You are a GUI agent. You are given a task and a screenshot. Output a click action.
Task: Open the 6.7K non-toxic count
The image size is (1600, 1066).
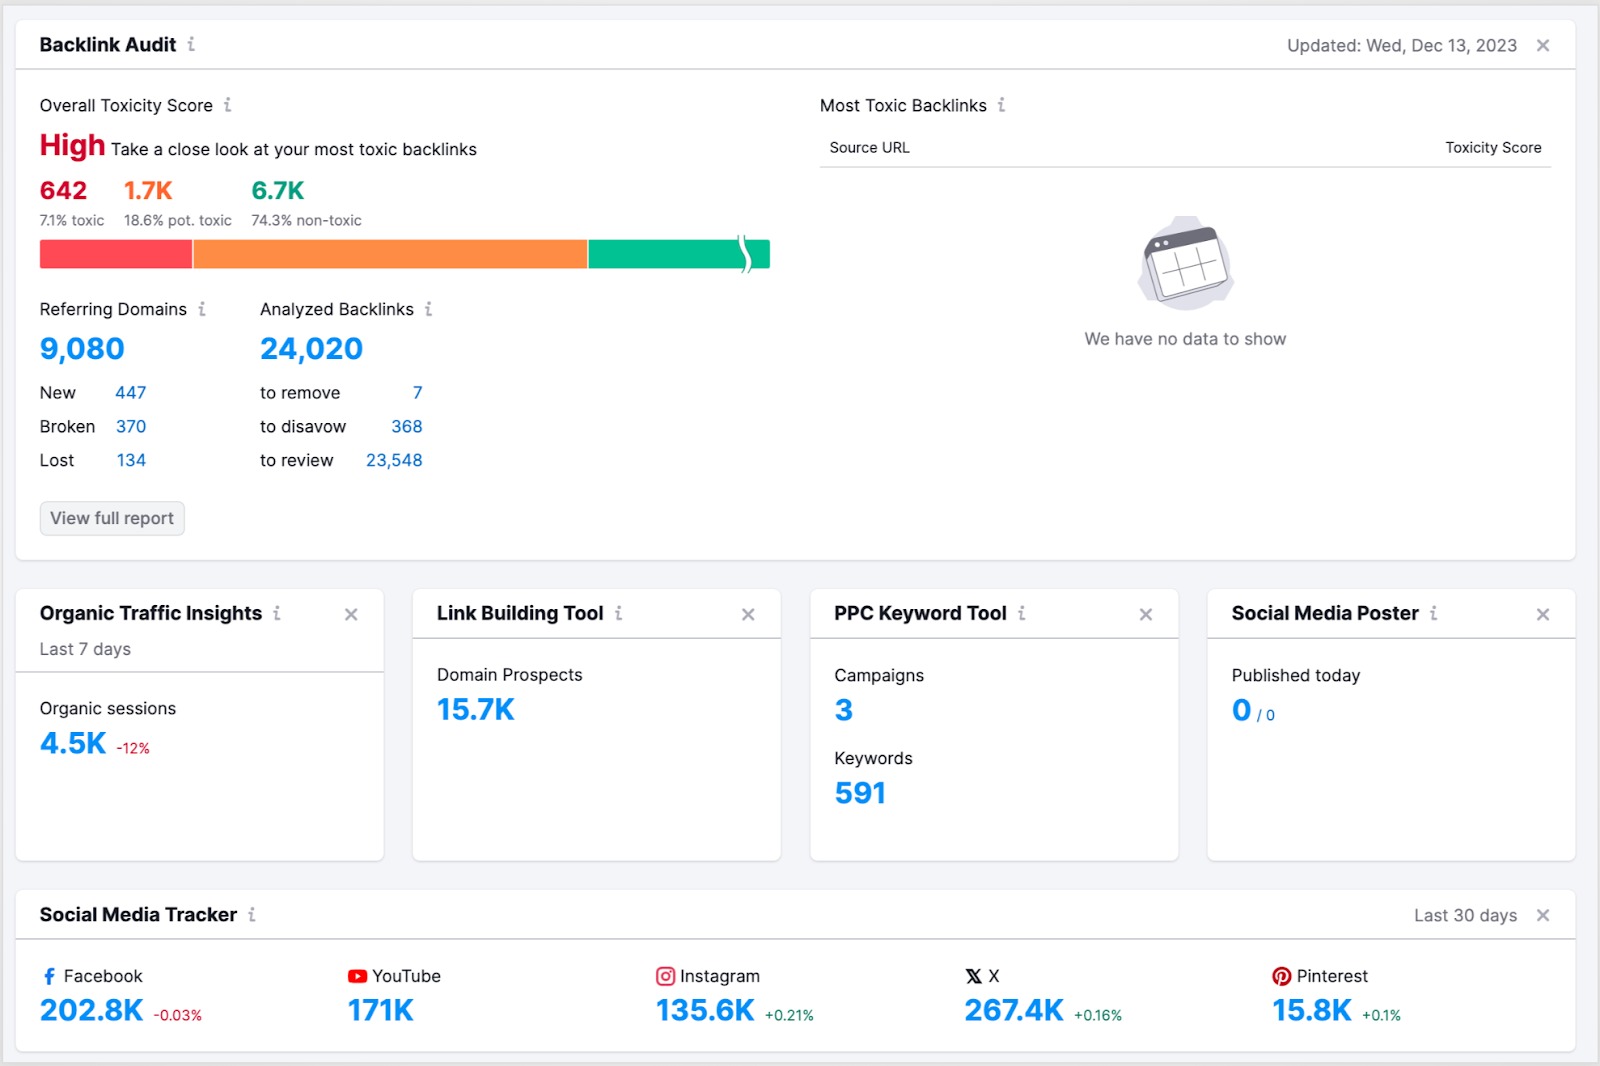[x=278, y=190]
